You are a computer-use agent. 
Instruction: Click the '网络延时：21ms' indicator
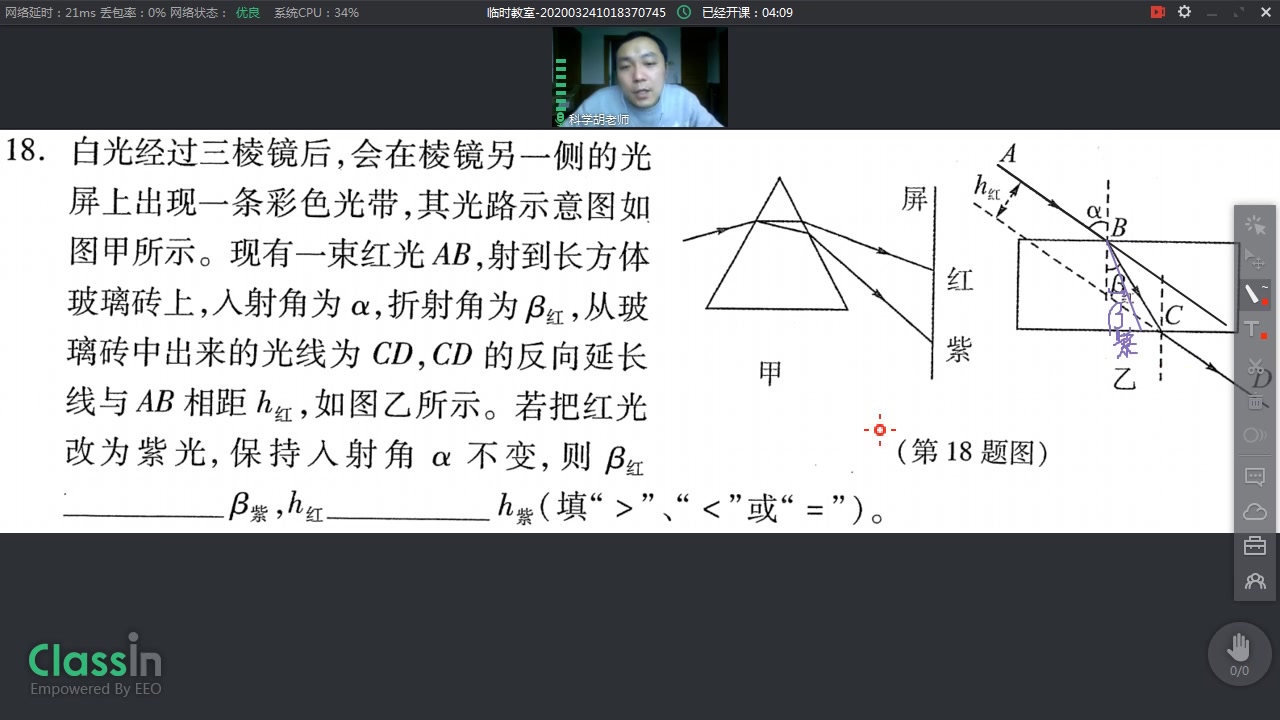coord(49,13)
